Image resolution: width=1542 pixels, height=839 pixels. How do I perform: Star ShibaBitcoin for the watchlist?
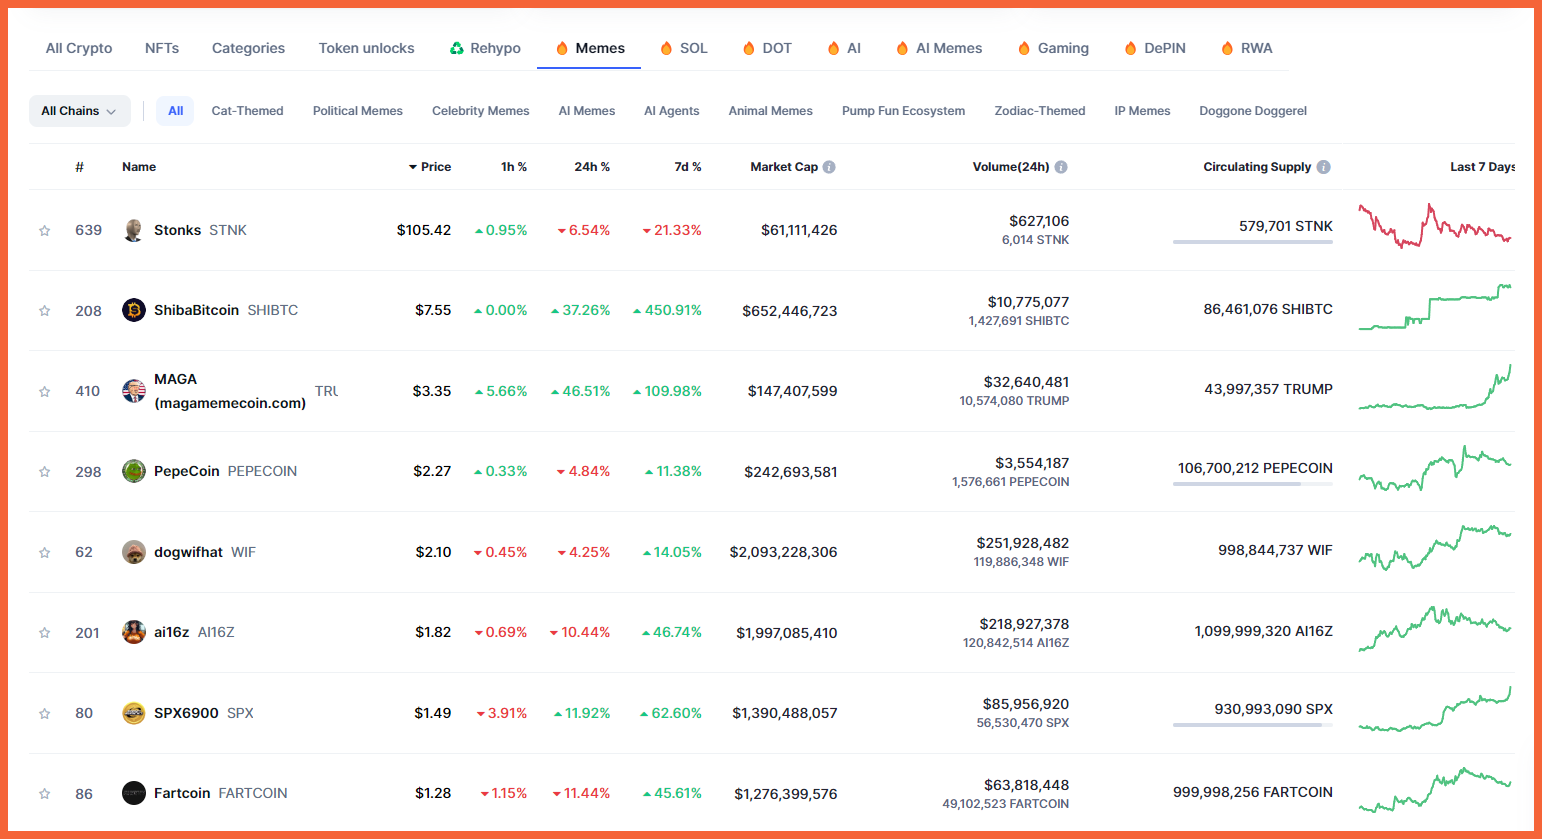coord(45,311)
